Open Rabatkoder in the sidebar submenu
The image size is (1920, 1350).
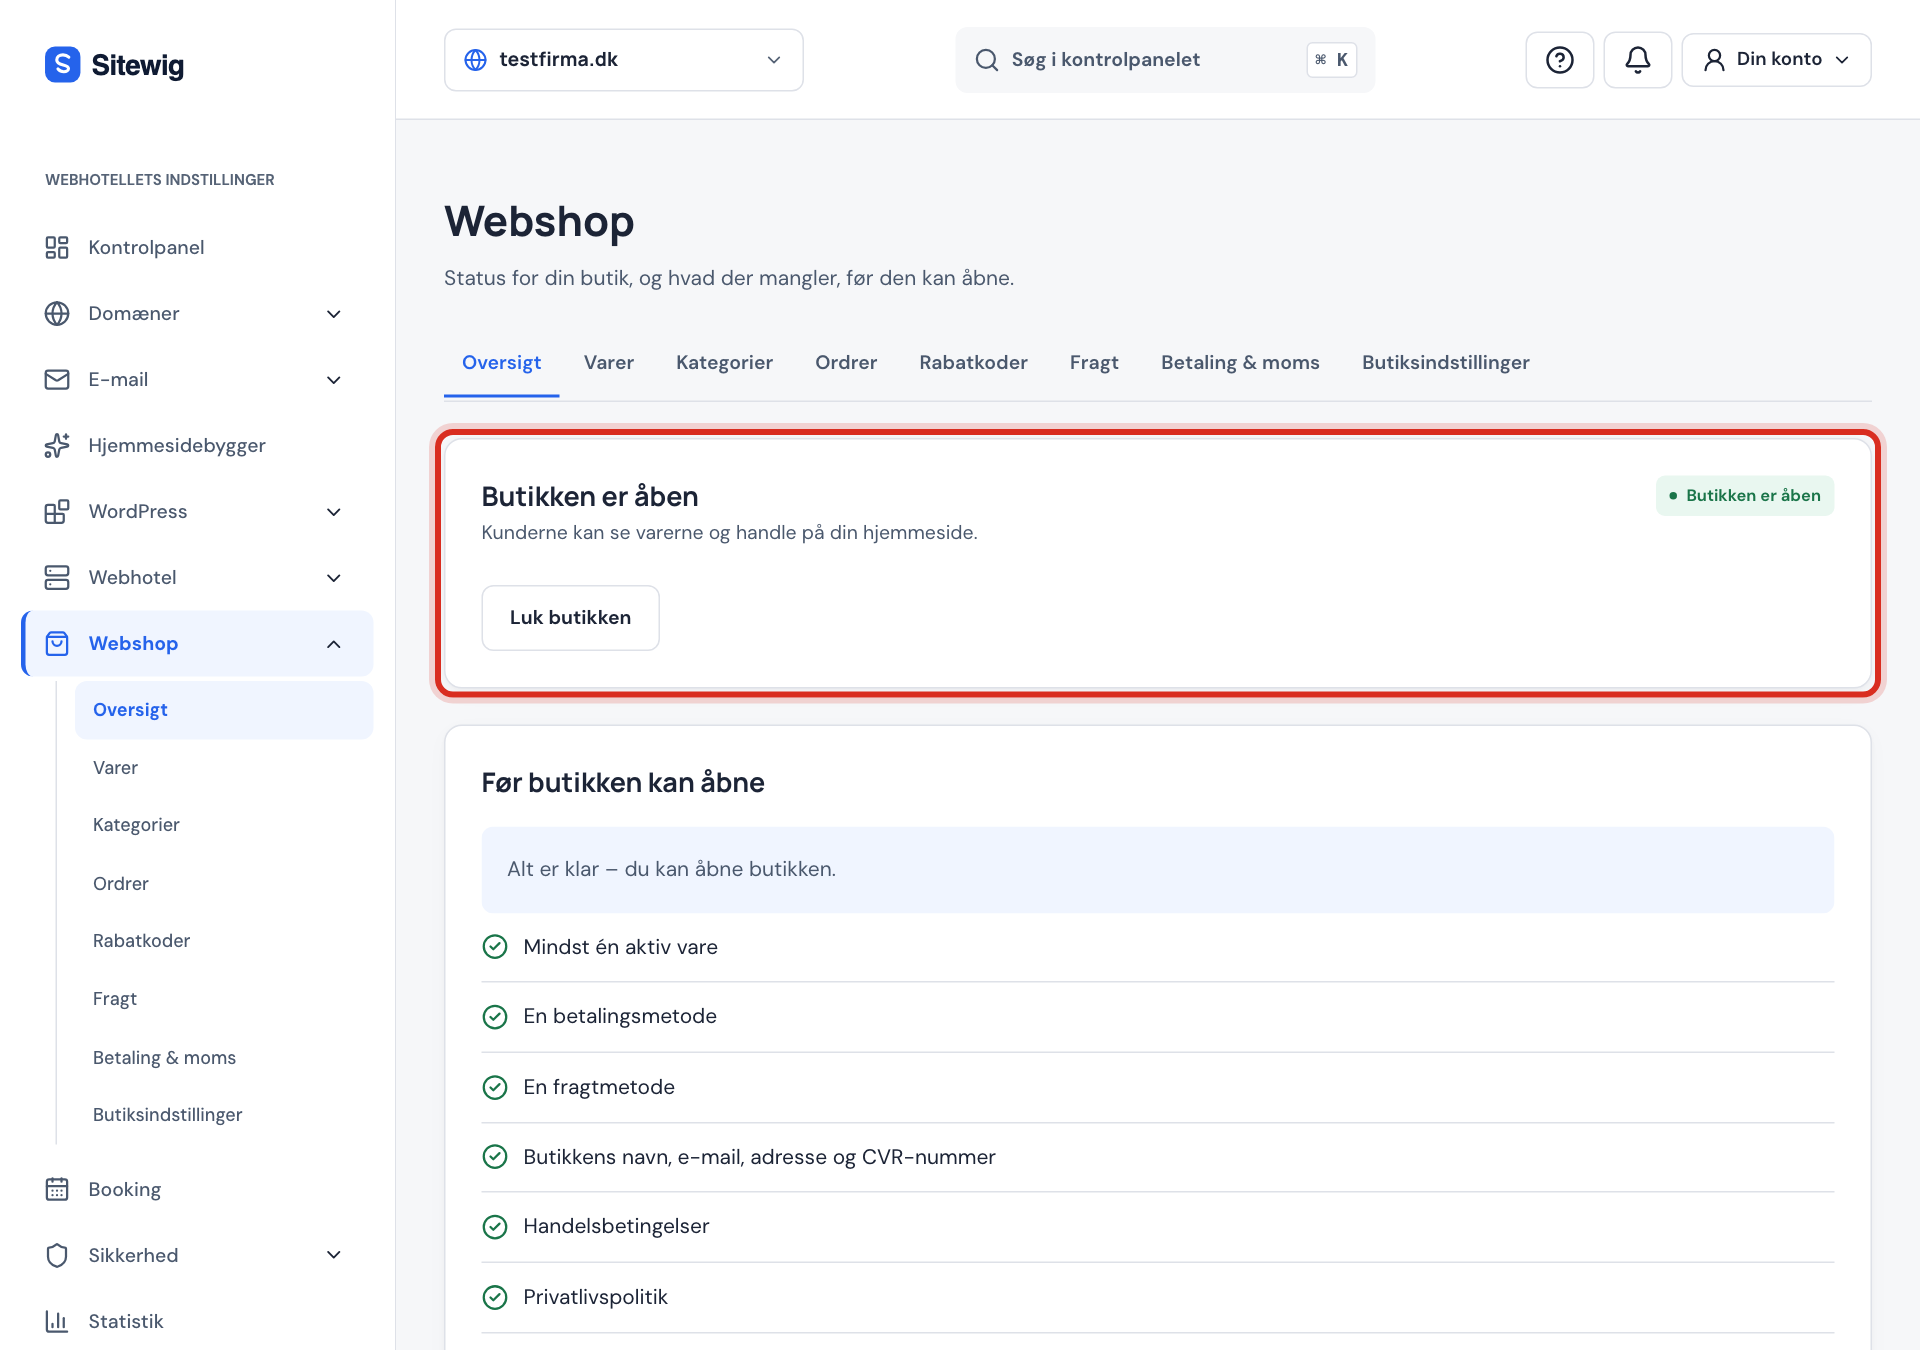224,941
